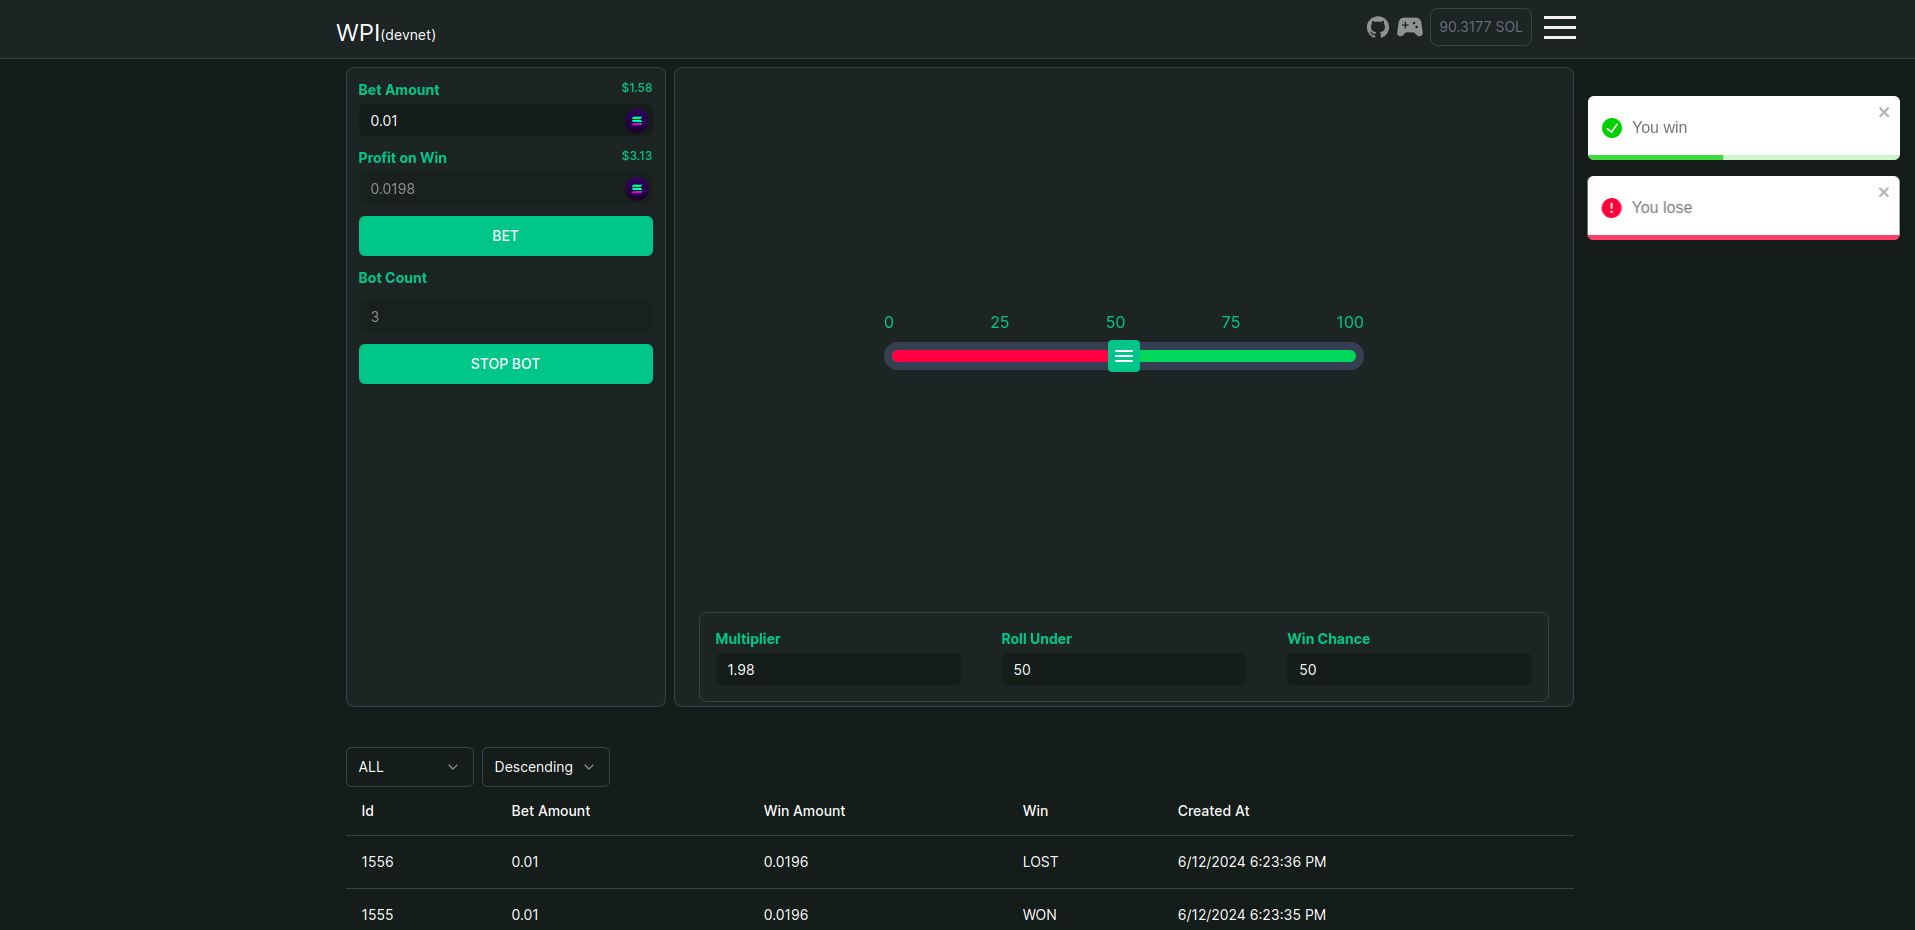Click the WON result cell
The width and height of the screenshot is (1915, 930).
[x=1040, y=915]
